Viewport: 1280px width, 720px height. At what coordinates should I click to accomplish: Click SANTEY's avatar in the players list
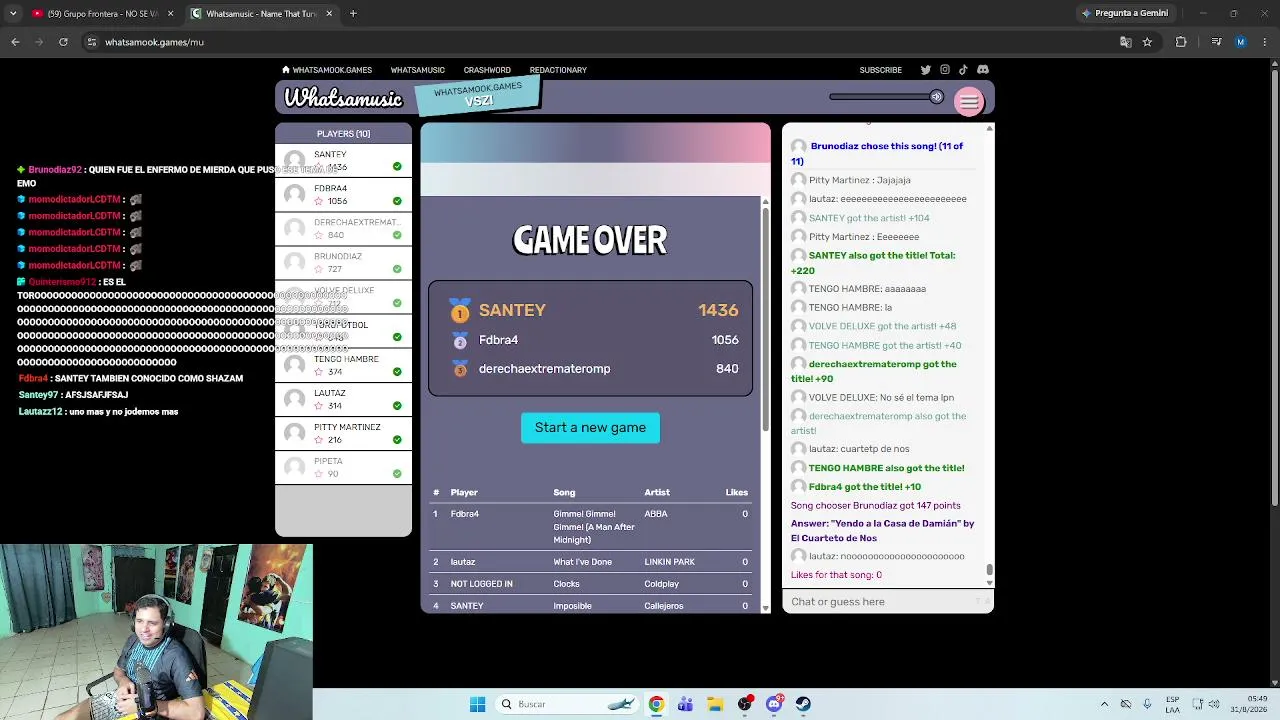294,160
